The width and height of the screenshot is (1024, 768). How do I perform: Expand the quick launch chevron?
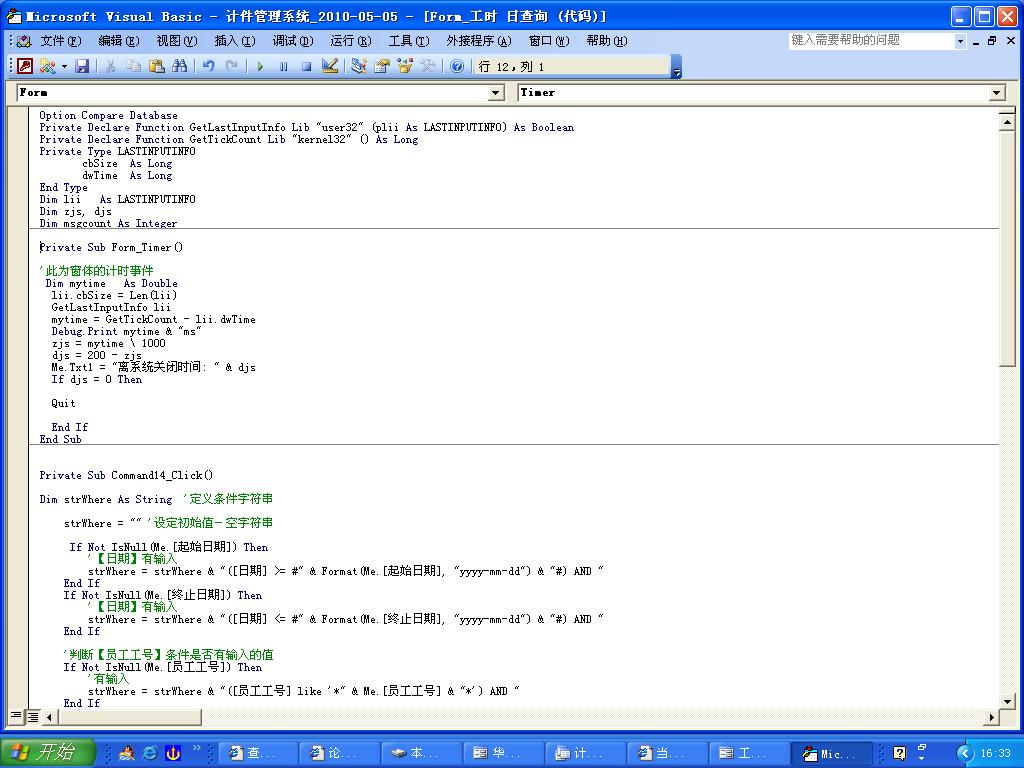tap(197, 748)
